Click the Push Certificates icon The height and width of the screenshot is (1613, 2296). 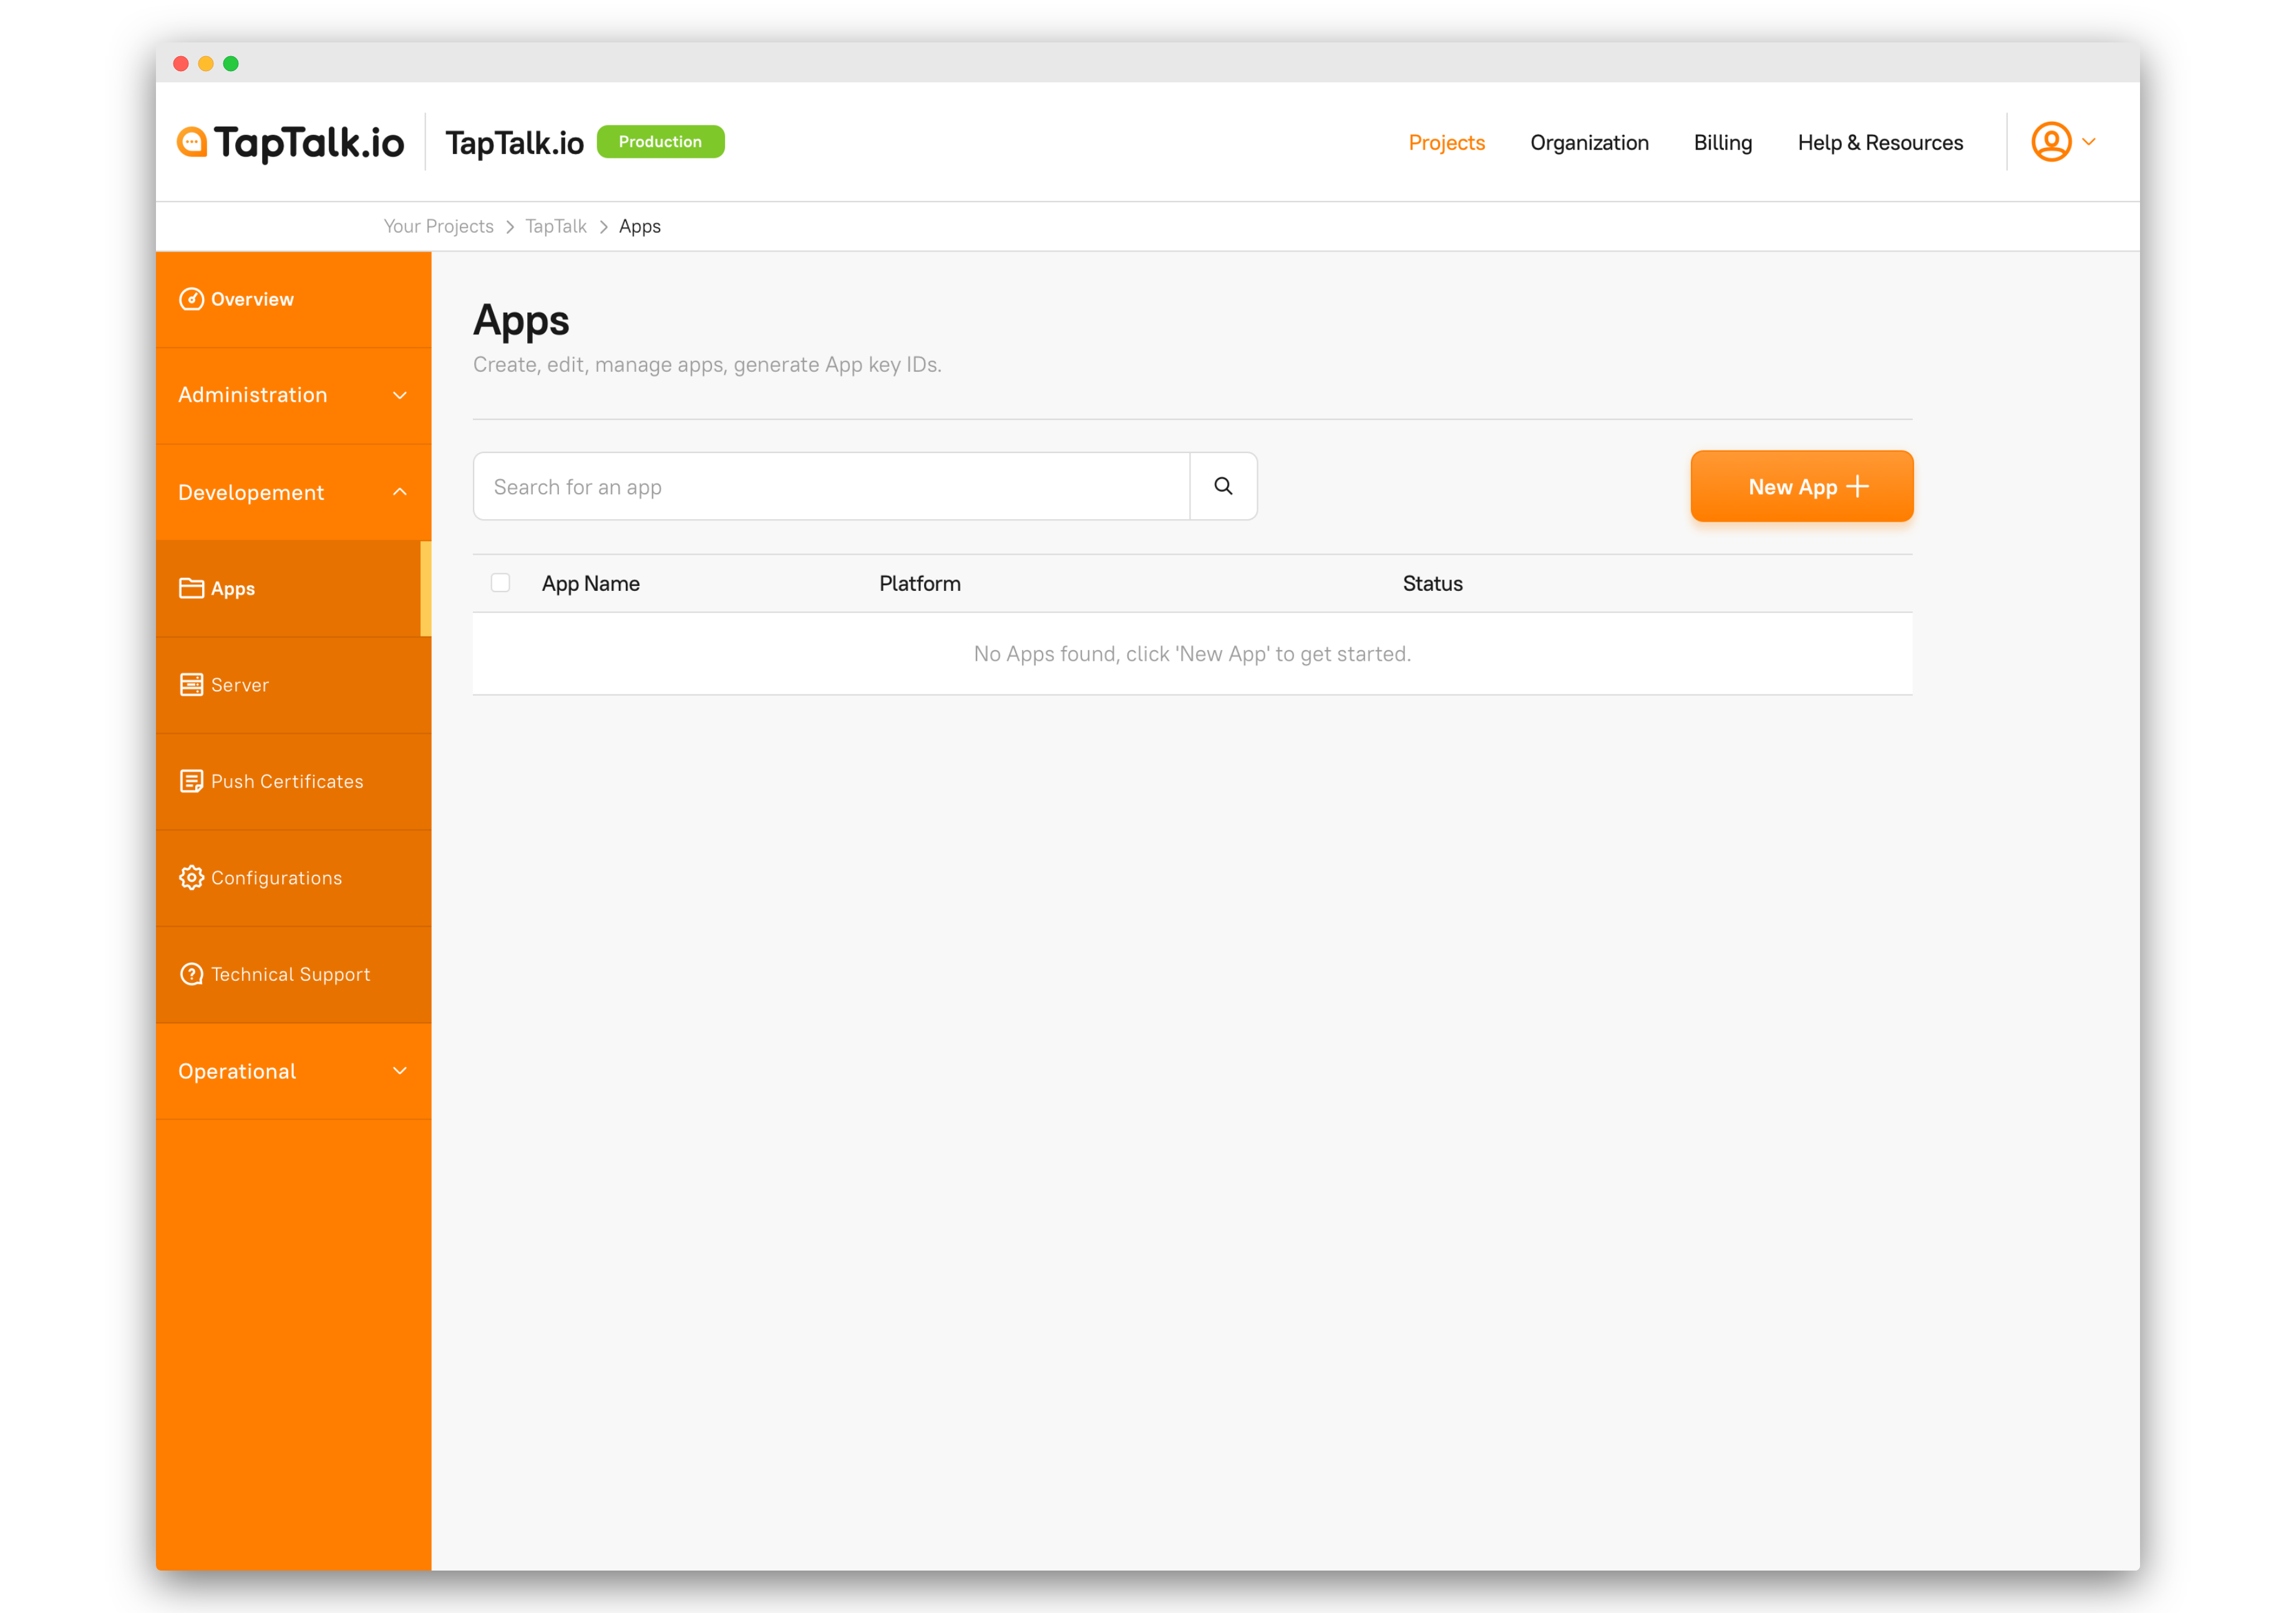pyautogui.click(x=191, y=781)
